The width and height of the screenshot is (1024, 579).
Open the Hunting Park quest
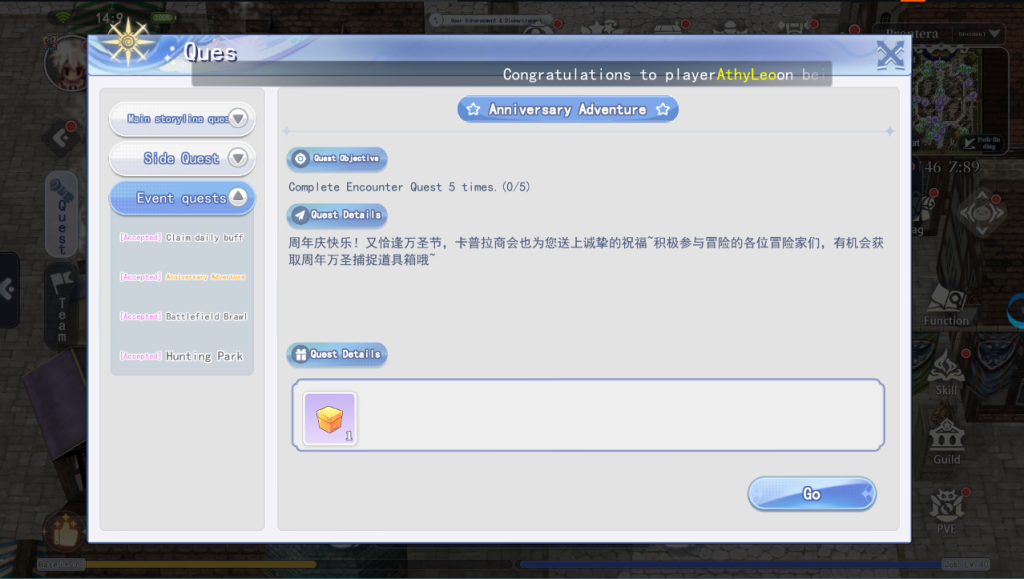(182, 356)
